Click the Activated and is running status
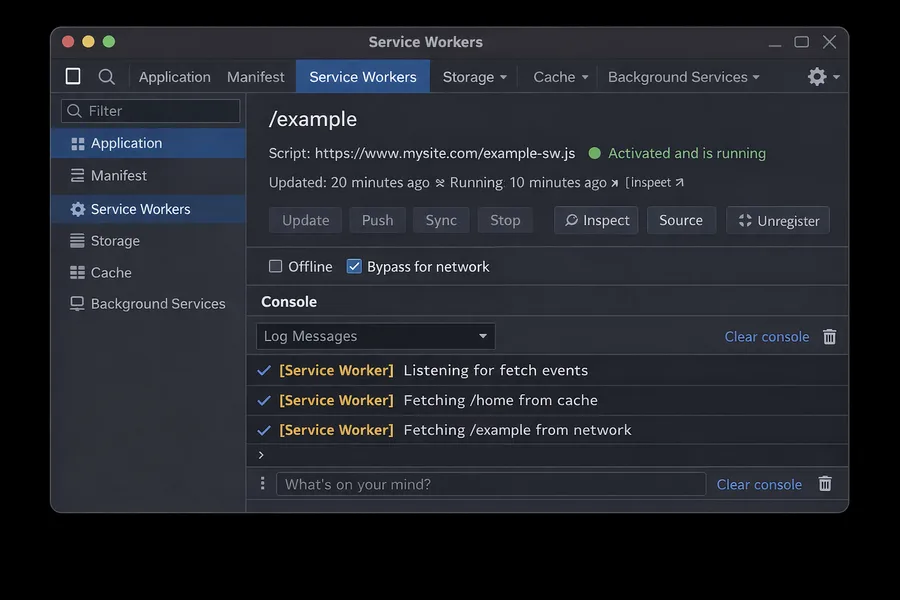Viewport: 900px width, 600px height. tap(686, 153)
